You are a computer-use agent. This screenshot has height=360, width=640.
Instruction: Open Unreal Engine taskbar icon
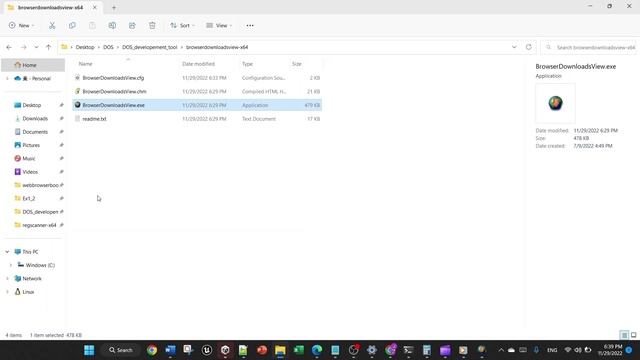(x=207, y=350)
